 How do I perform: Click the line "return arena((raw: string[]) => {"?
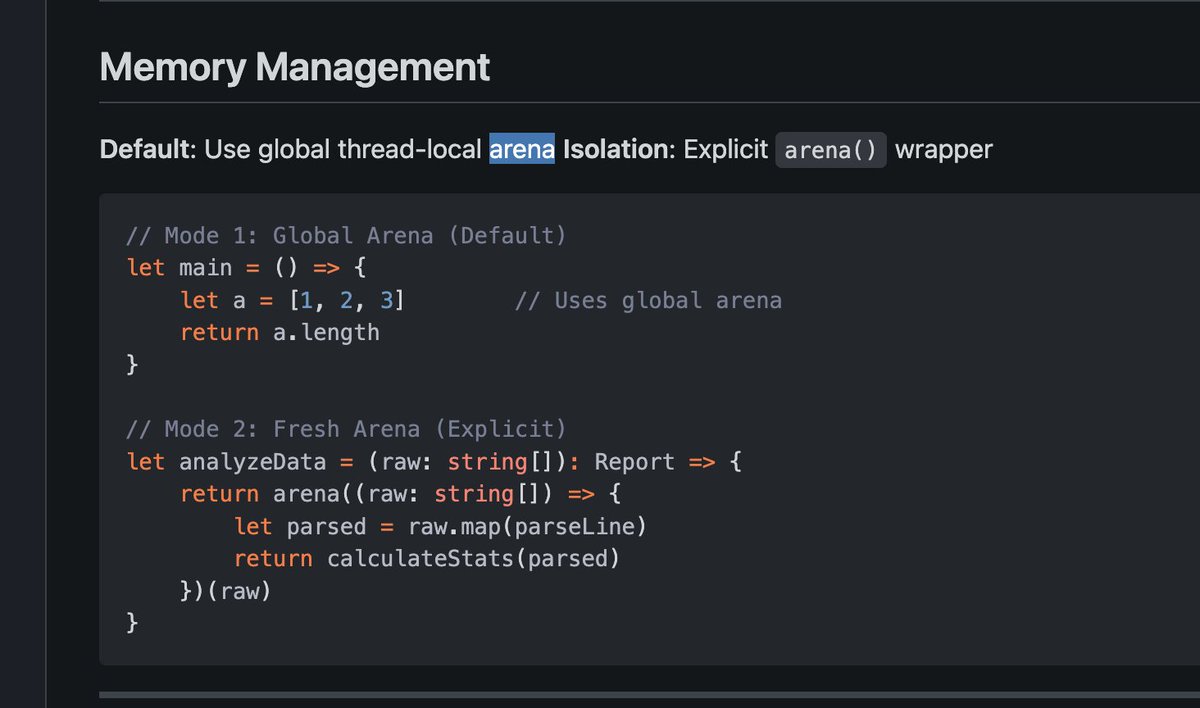(x=400, y=494)
